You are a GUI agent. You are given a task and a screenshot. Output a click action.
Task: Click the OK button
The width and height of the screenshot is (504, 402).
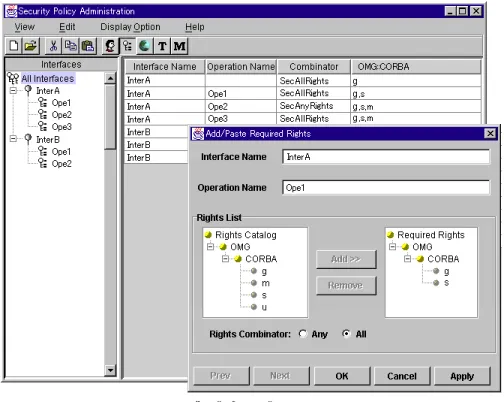[342, 376]
